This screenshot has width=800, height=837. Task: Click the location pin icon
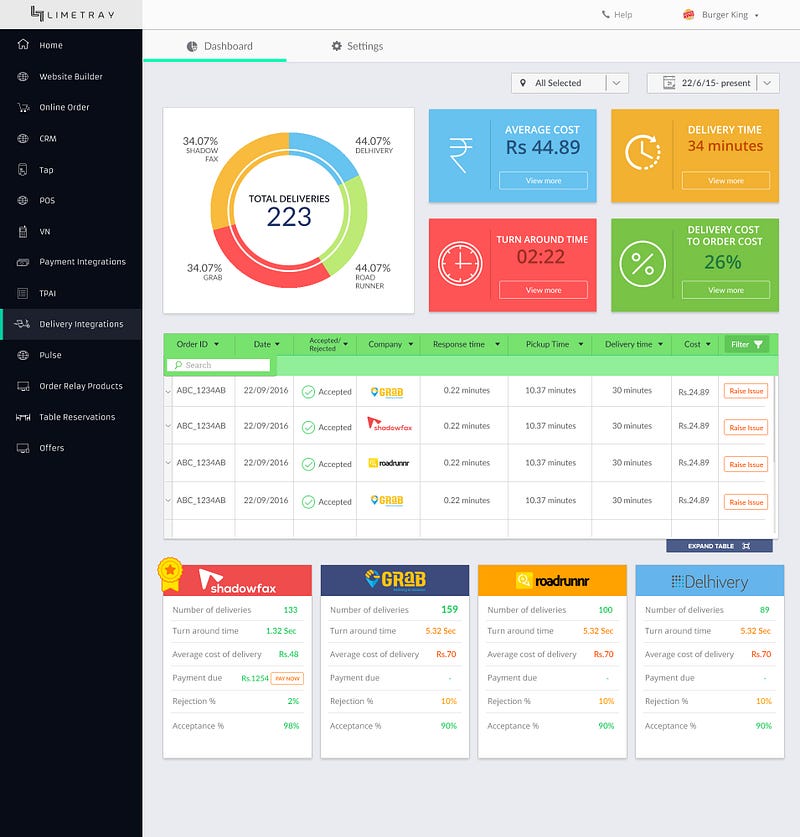(523, 83)
